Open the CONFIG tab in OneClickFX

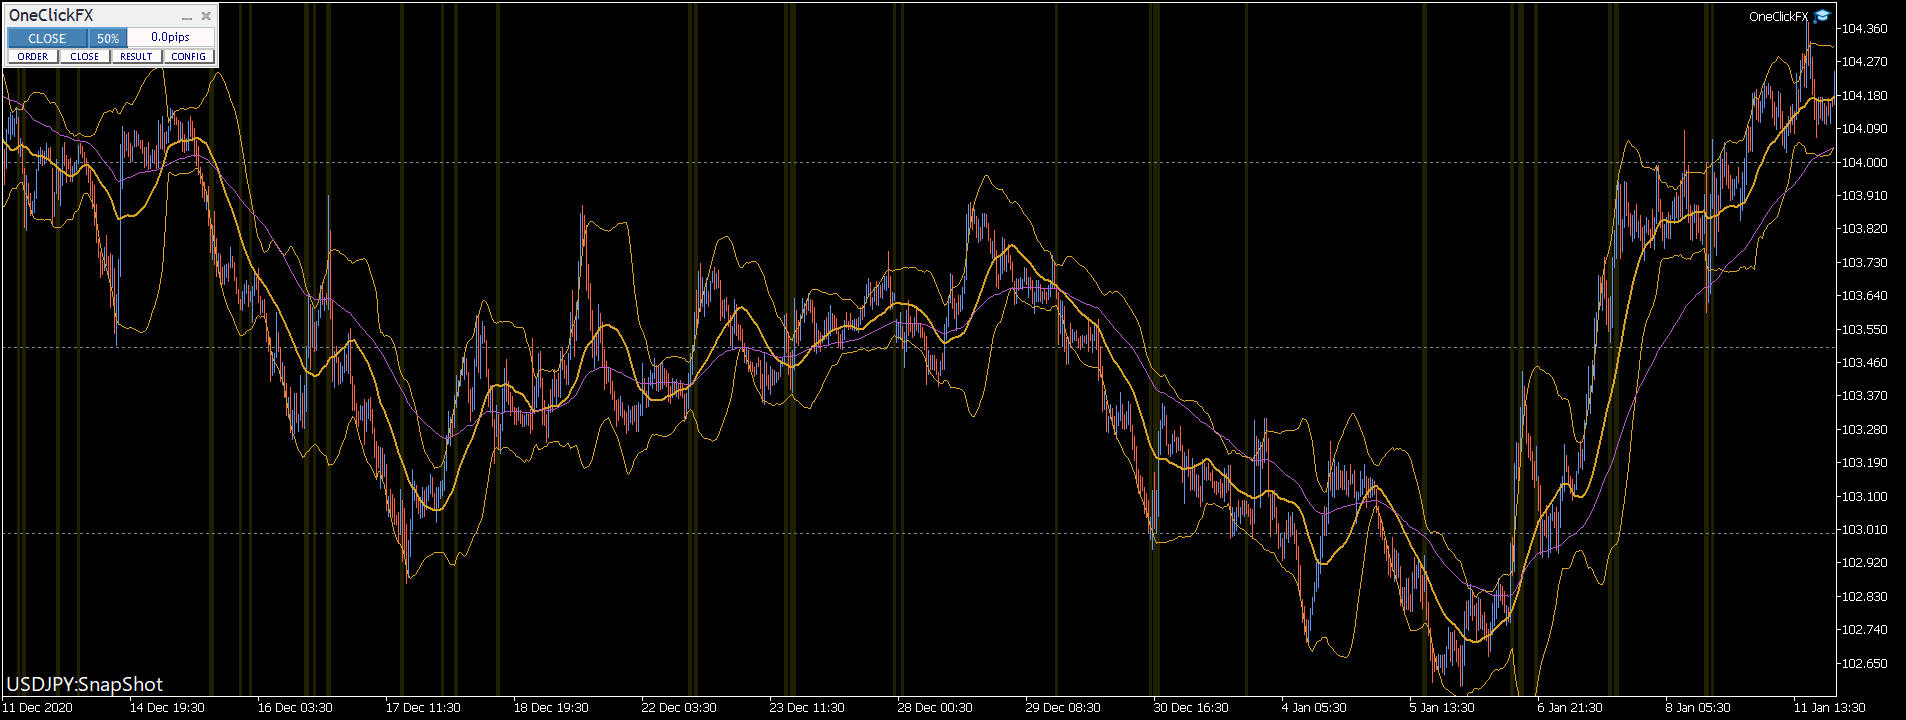coord(189,56)
